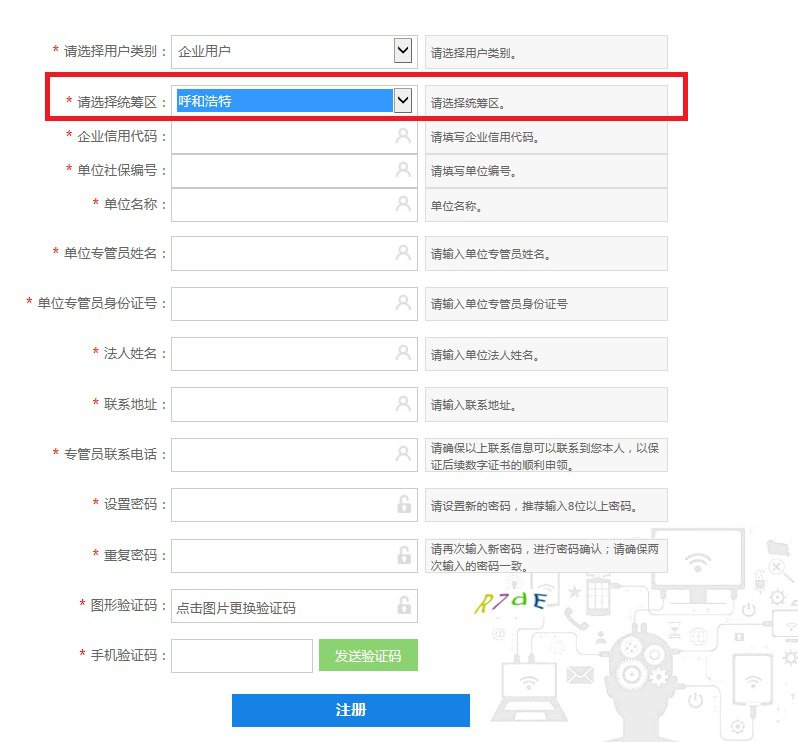Expand the 请选择统筹区 dropdown arrow

point(403,100)
